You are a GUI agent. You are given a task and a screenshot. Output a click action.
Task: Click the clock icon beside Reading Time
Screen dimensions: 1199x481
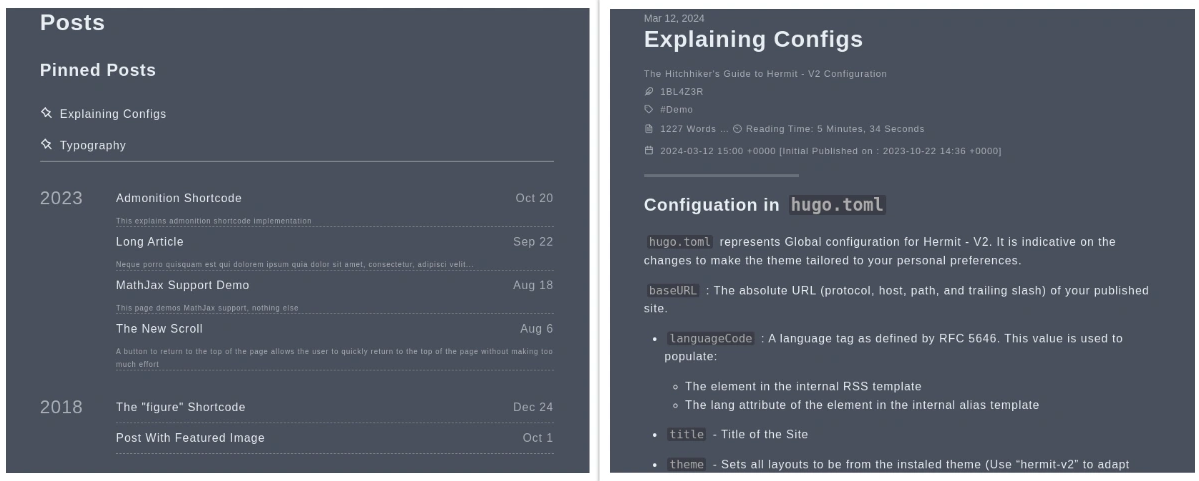coord(737,129)
